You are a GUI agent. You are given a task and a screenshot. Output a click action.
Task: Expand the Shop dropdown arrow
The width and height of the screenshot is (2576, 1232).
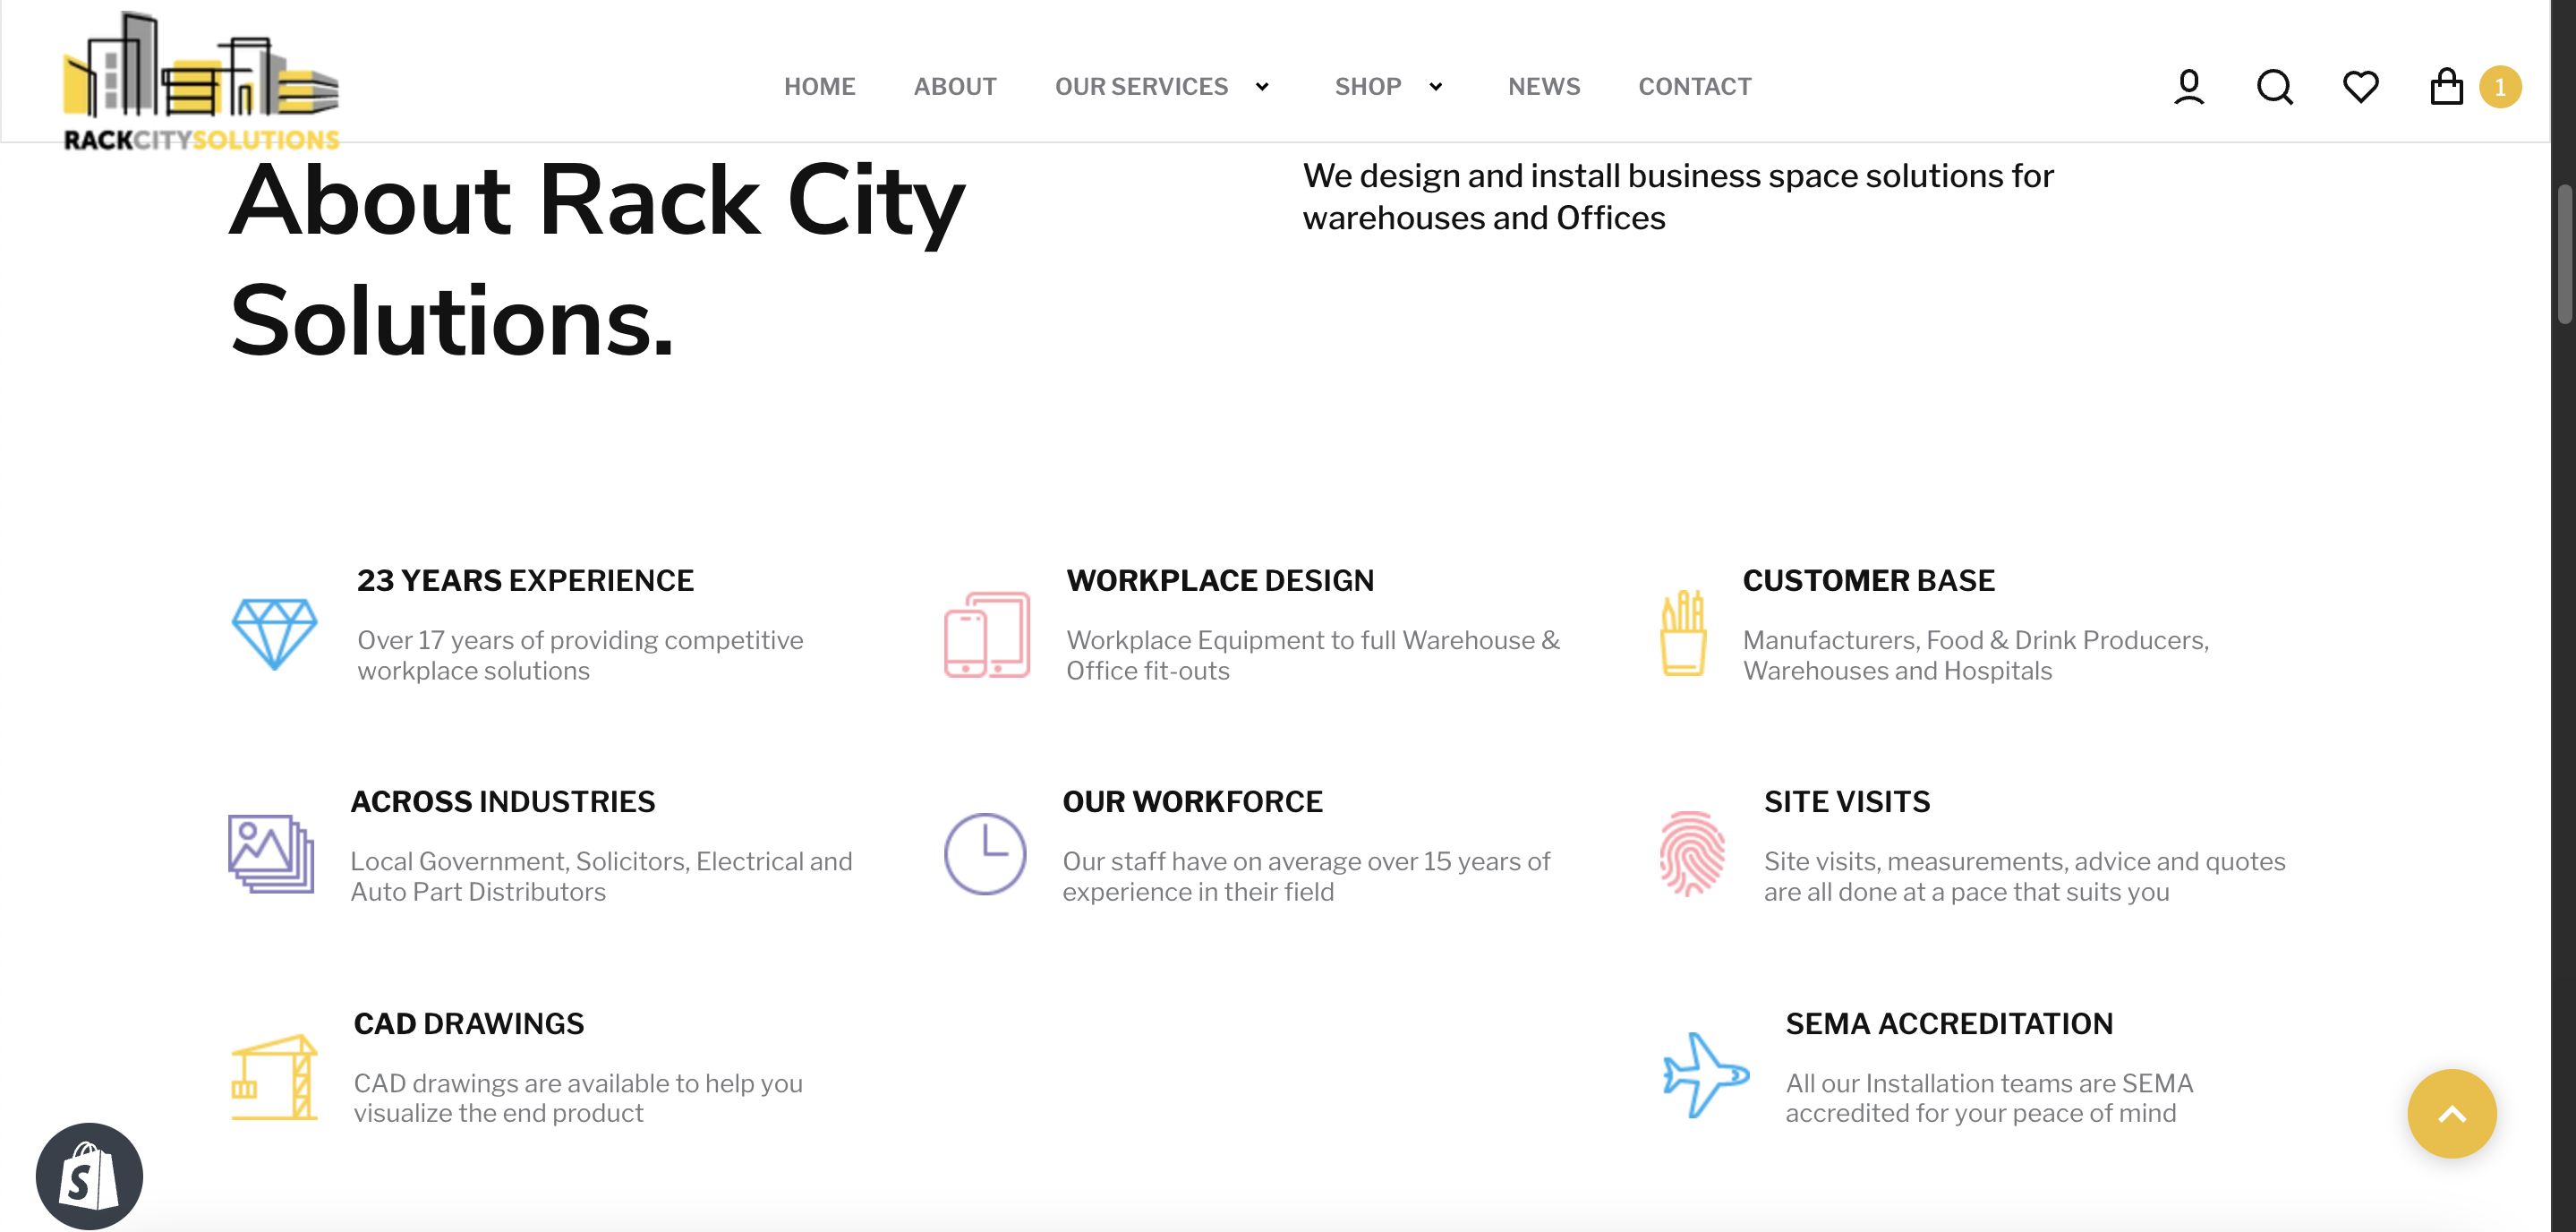(1435, 87)
